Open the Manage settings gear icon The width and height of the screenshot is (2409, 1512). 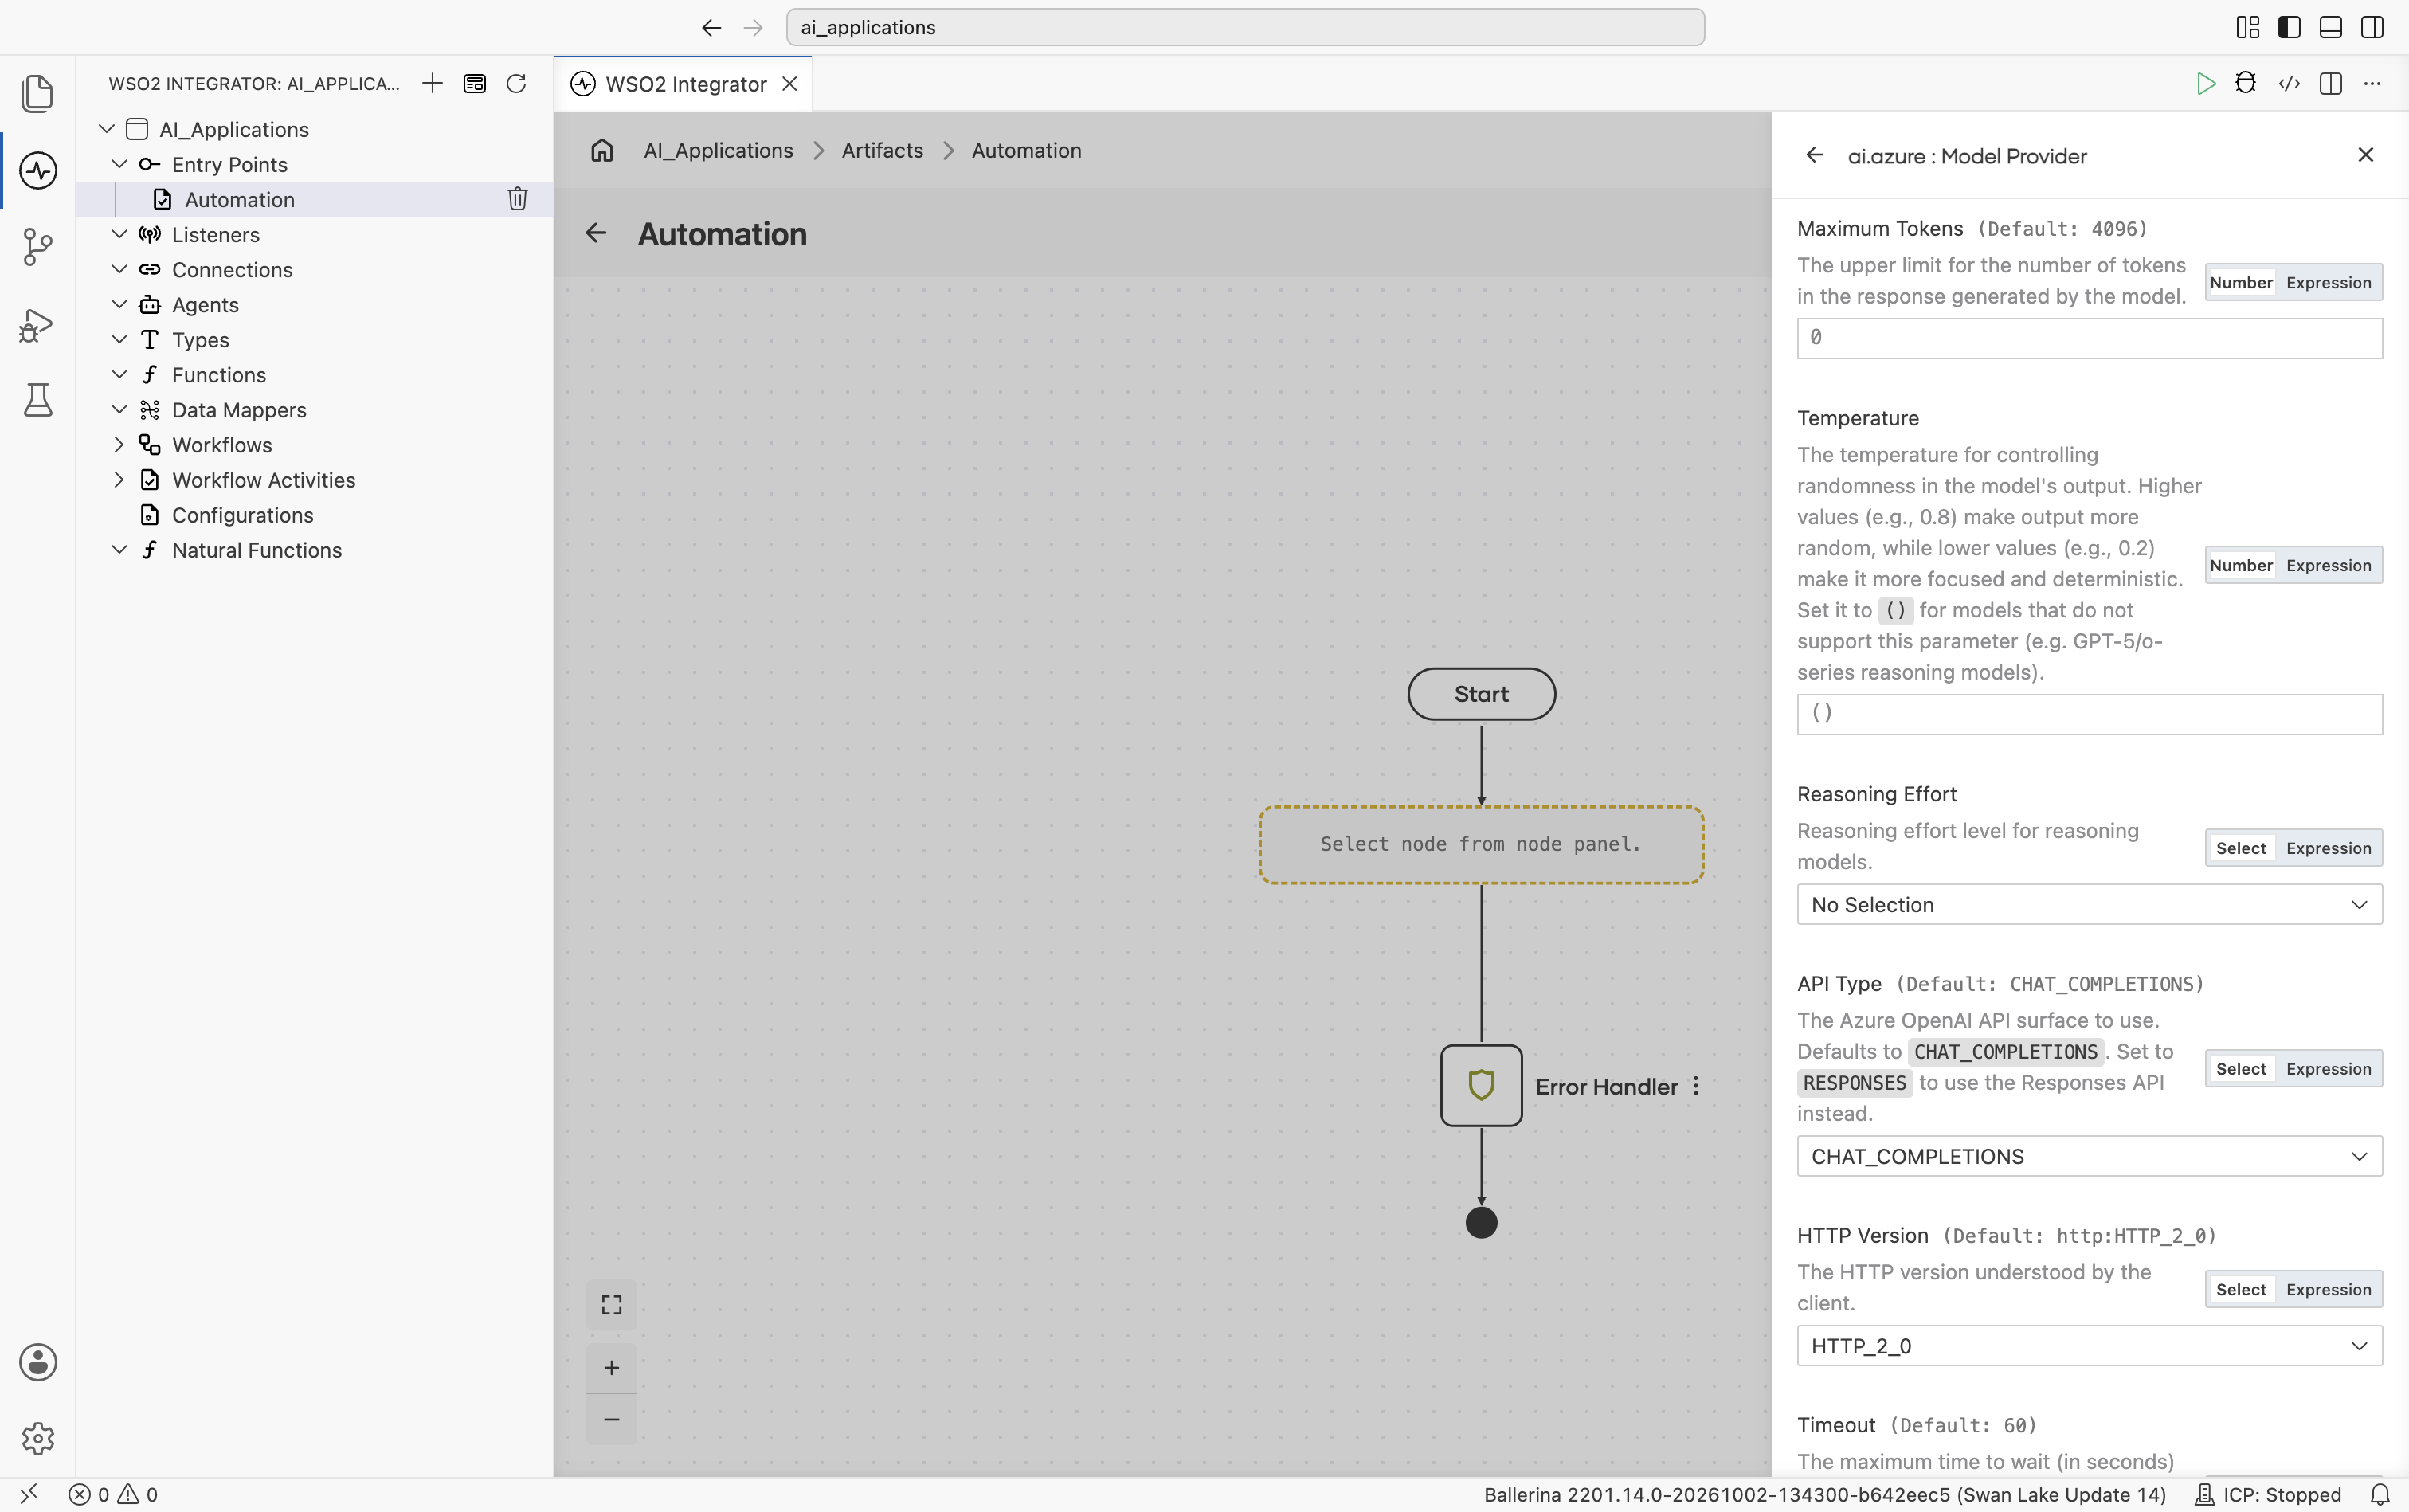(38, 1438)
